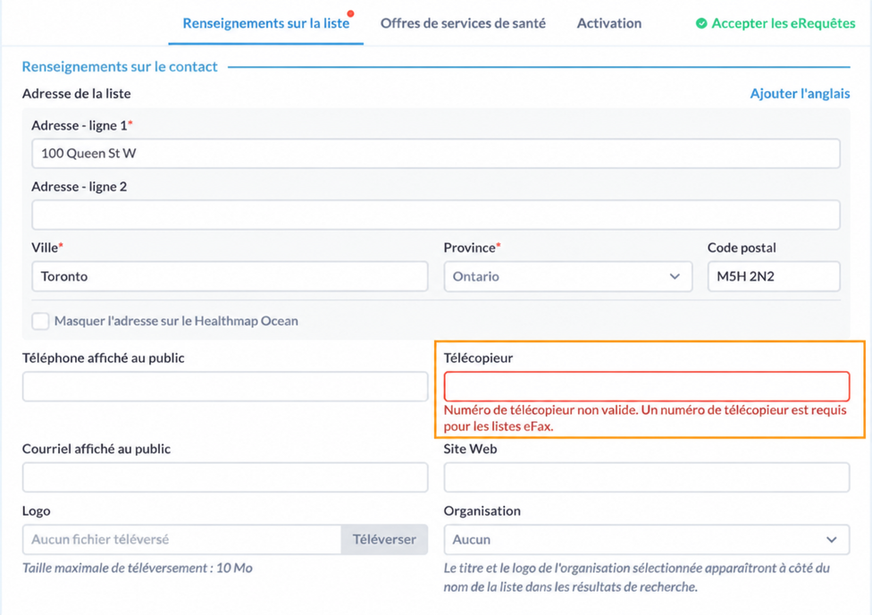Screen dimensions: 872x615
Task: Click the Téléverser logo button
Action: click(x=384, y=539)
